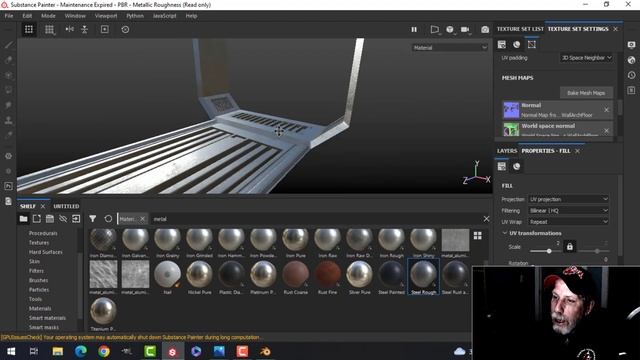Click the shelf export arrow icon
This screenshot has height=360, width=640.
(76, 219)
